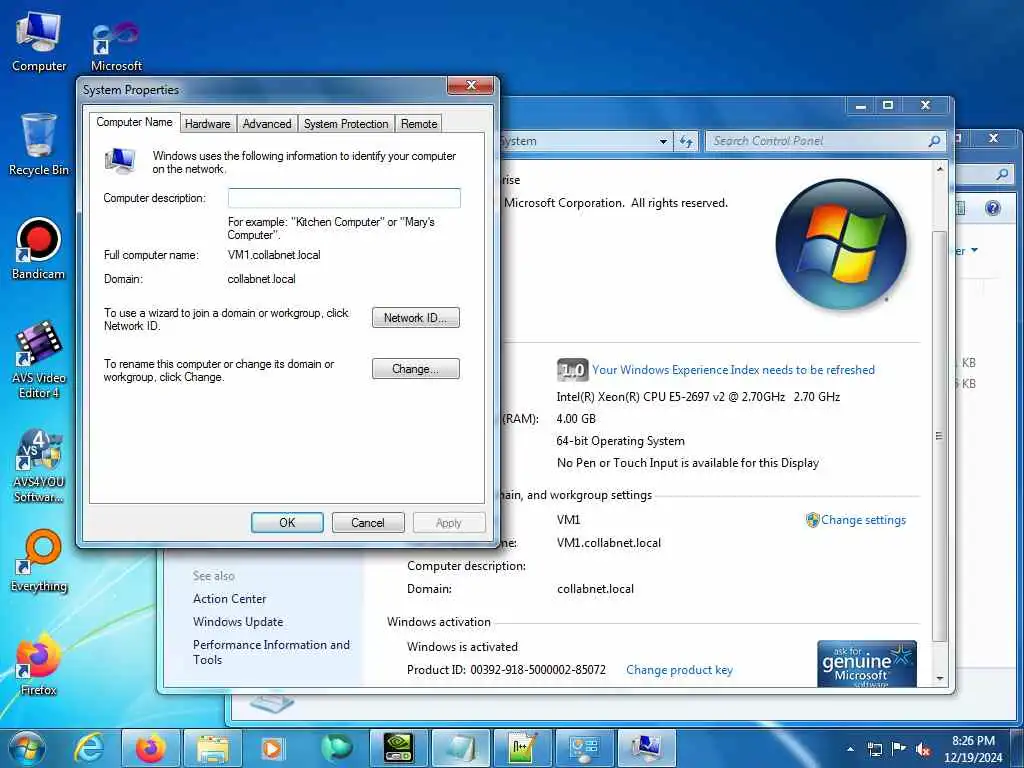Open Action Center flag tray icon
Screen dimensions: 1024x768
899,749
